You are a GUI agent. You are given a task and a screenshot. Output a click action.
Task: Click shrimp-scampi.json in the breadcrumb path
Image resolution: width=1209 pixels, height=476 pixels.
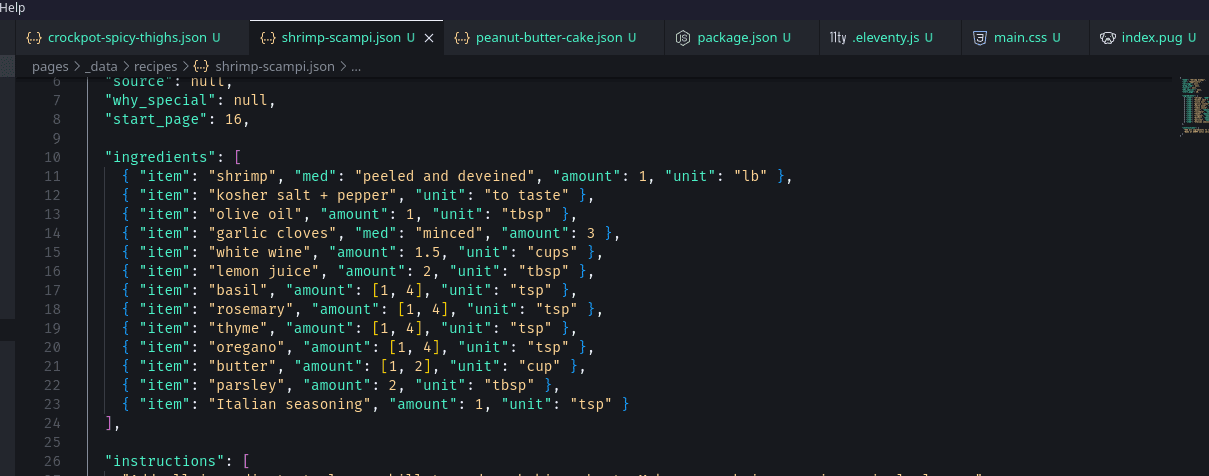[276, 67]
